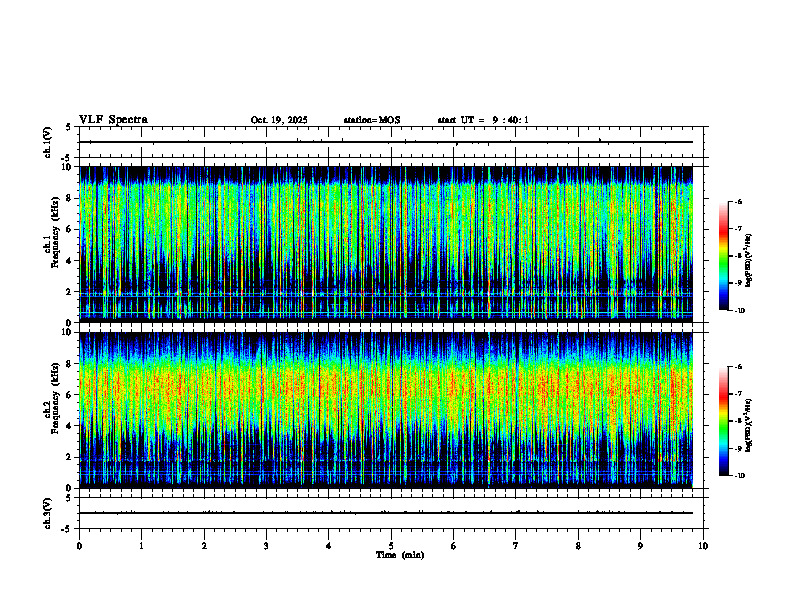Click the ch.1 colorbar log(PSD) label

(749, 261)
